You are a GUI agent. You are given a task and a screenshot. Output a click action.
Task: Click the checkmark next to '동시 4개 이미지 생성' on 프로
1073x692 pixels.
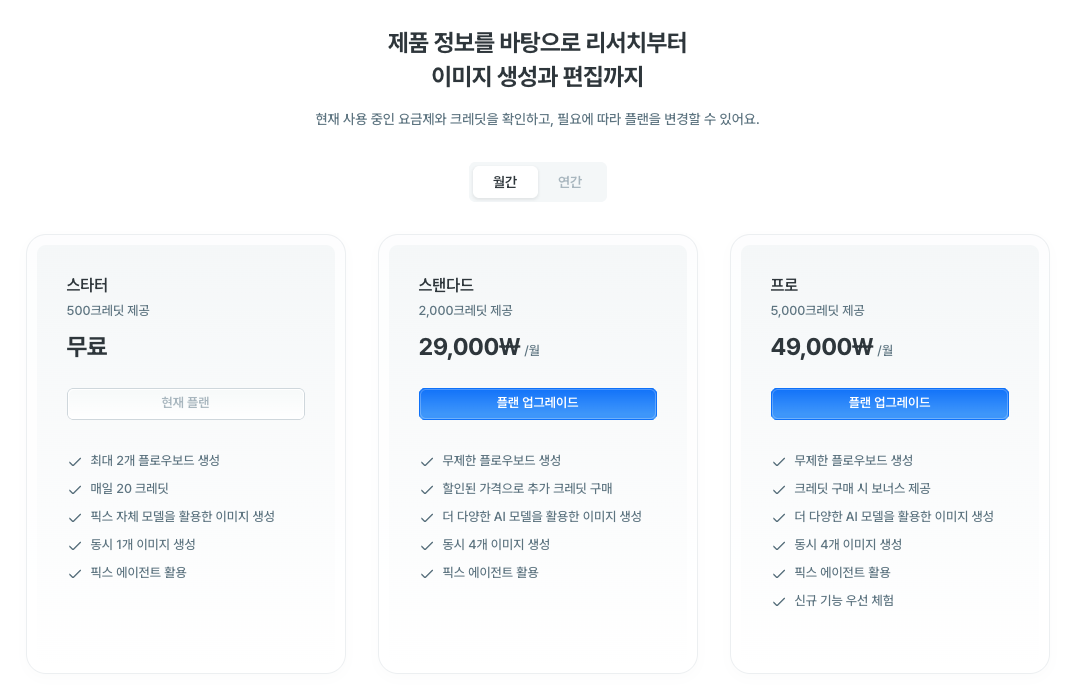coord(779,545)
